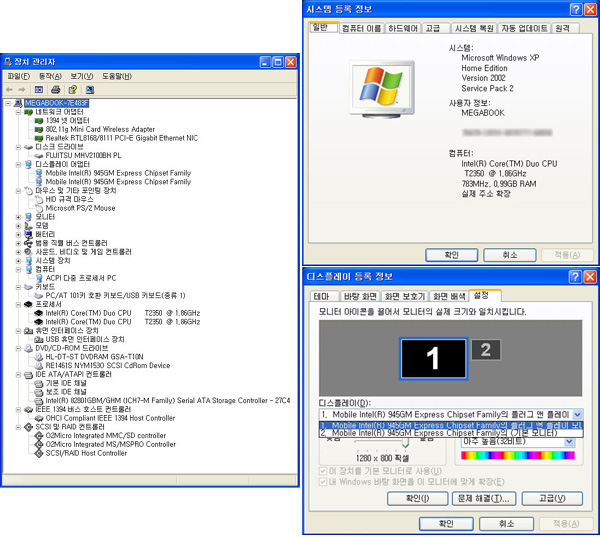600x537 pixels.
Task: Click the Back arrow in Device Manager toolbar
Action: [x=9, y=90]
